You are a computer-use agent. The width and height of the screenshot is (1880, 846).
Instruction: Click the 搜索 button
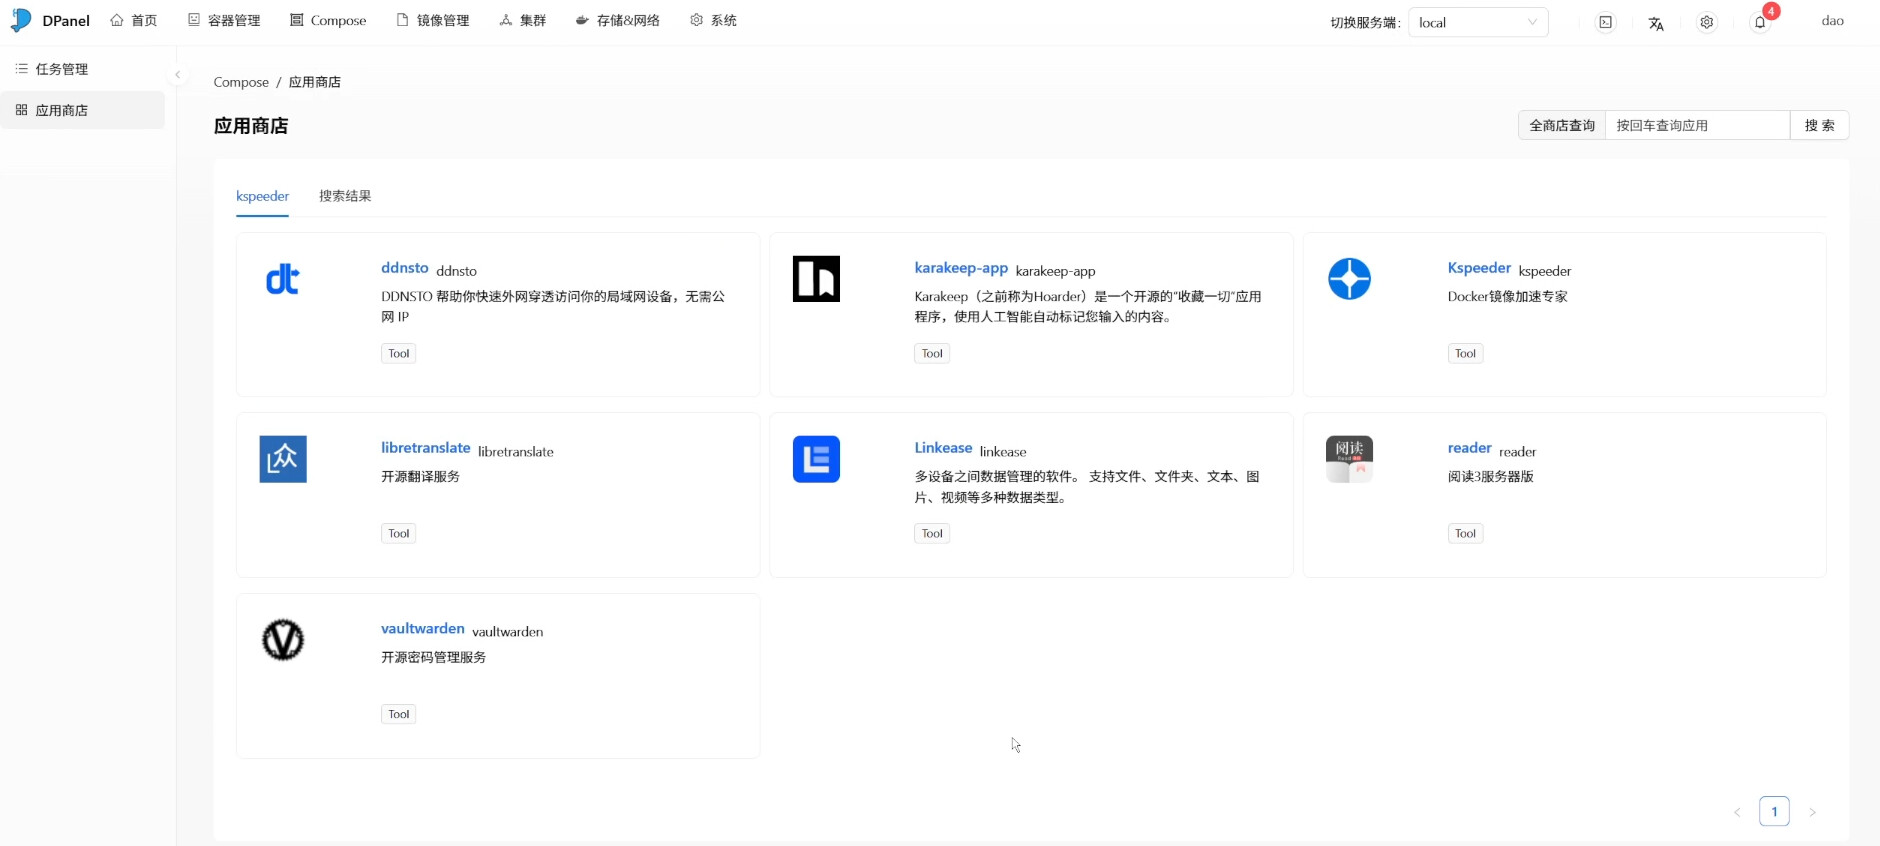point(1819,125)
